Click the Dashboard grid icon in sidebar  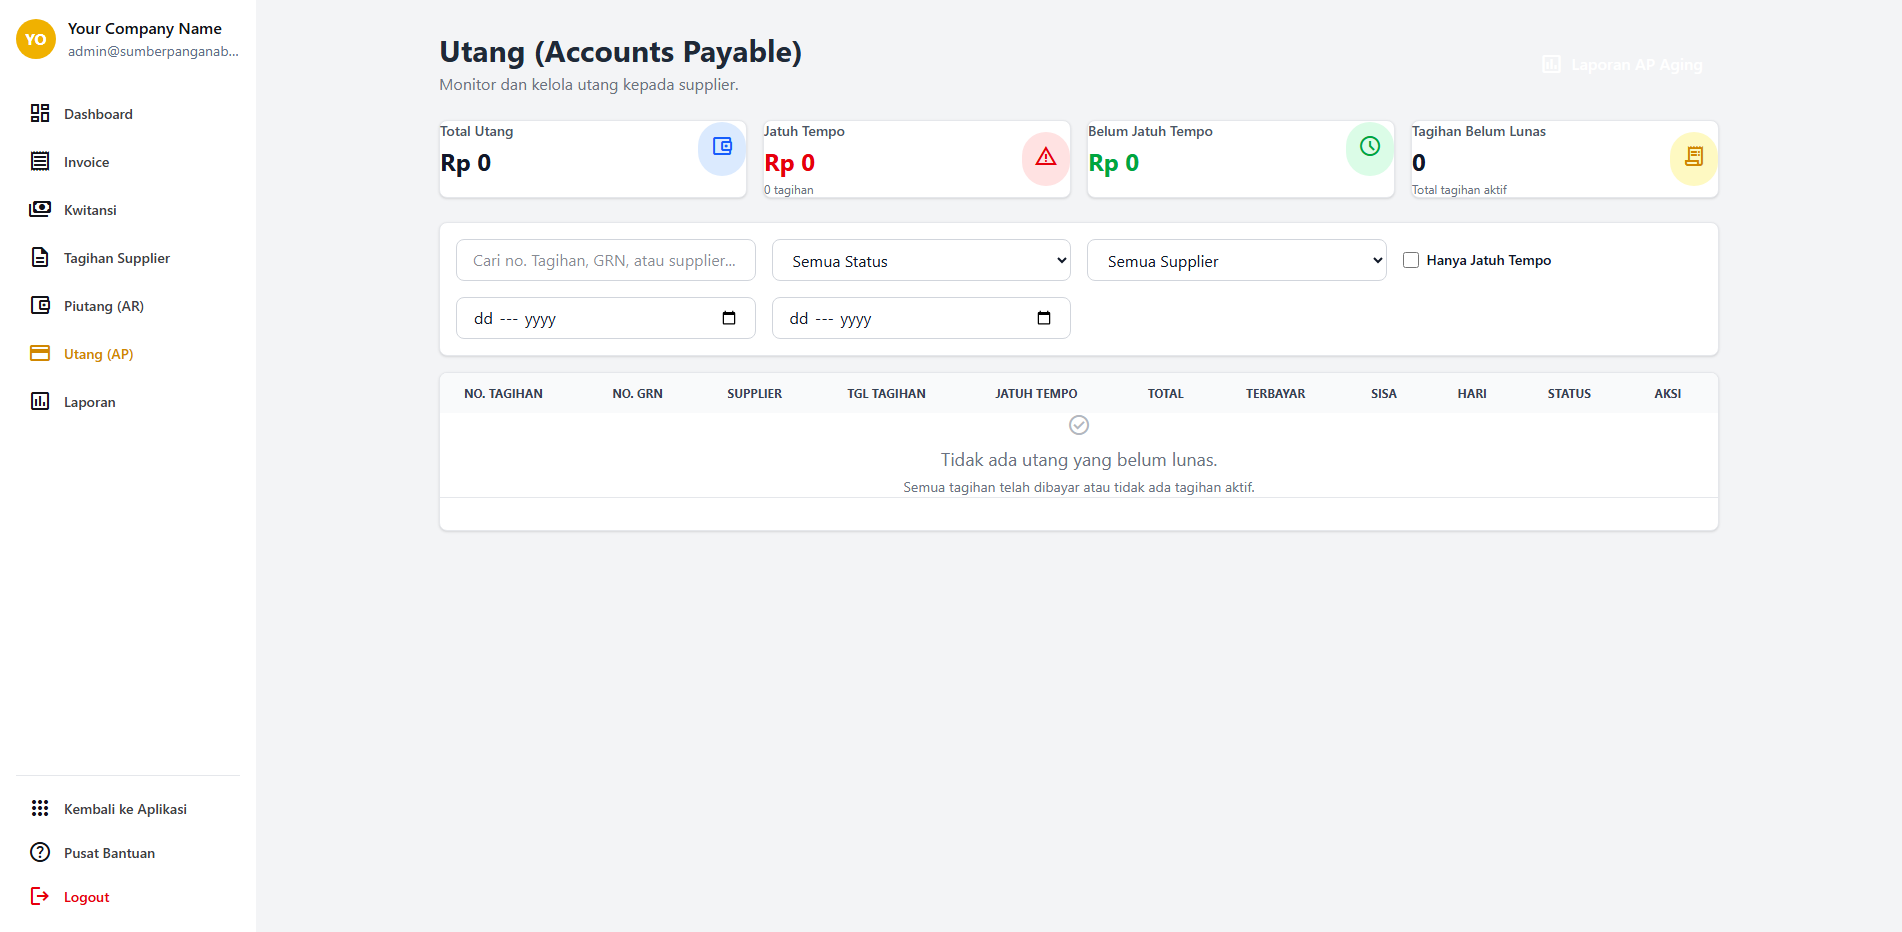pyautogui.click(x=40, y=113)
